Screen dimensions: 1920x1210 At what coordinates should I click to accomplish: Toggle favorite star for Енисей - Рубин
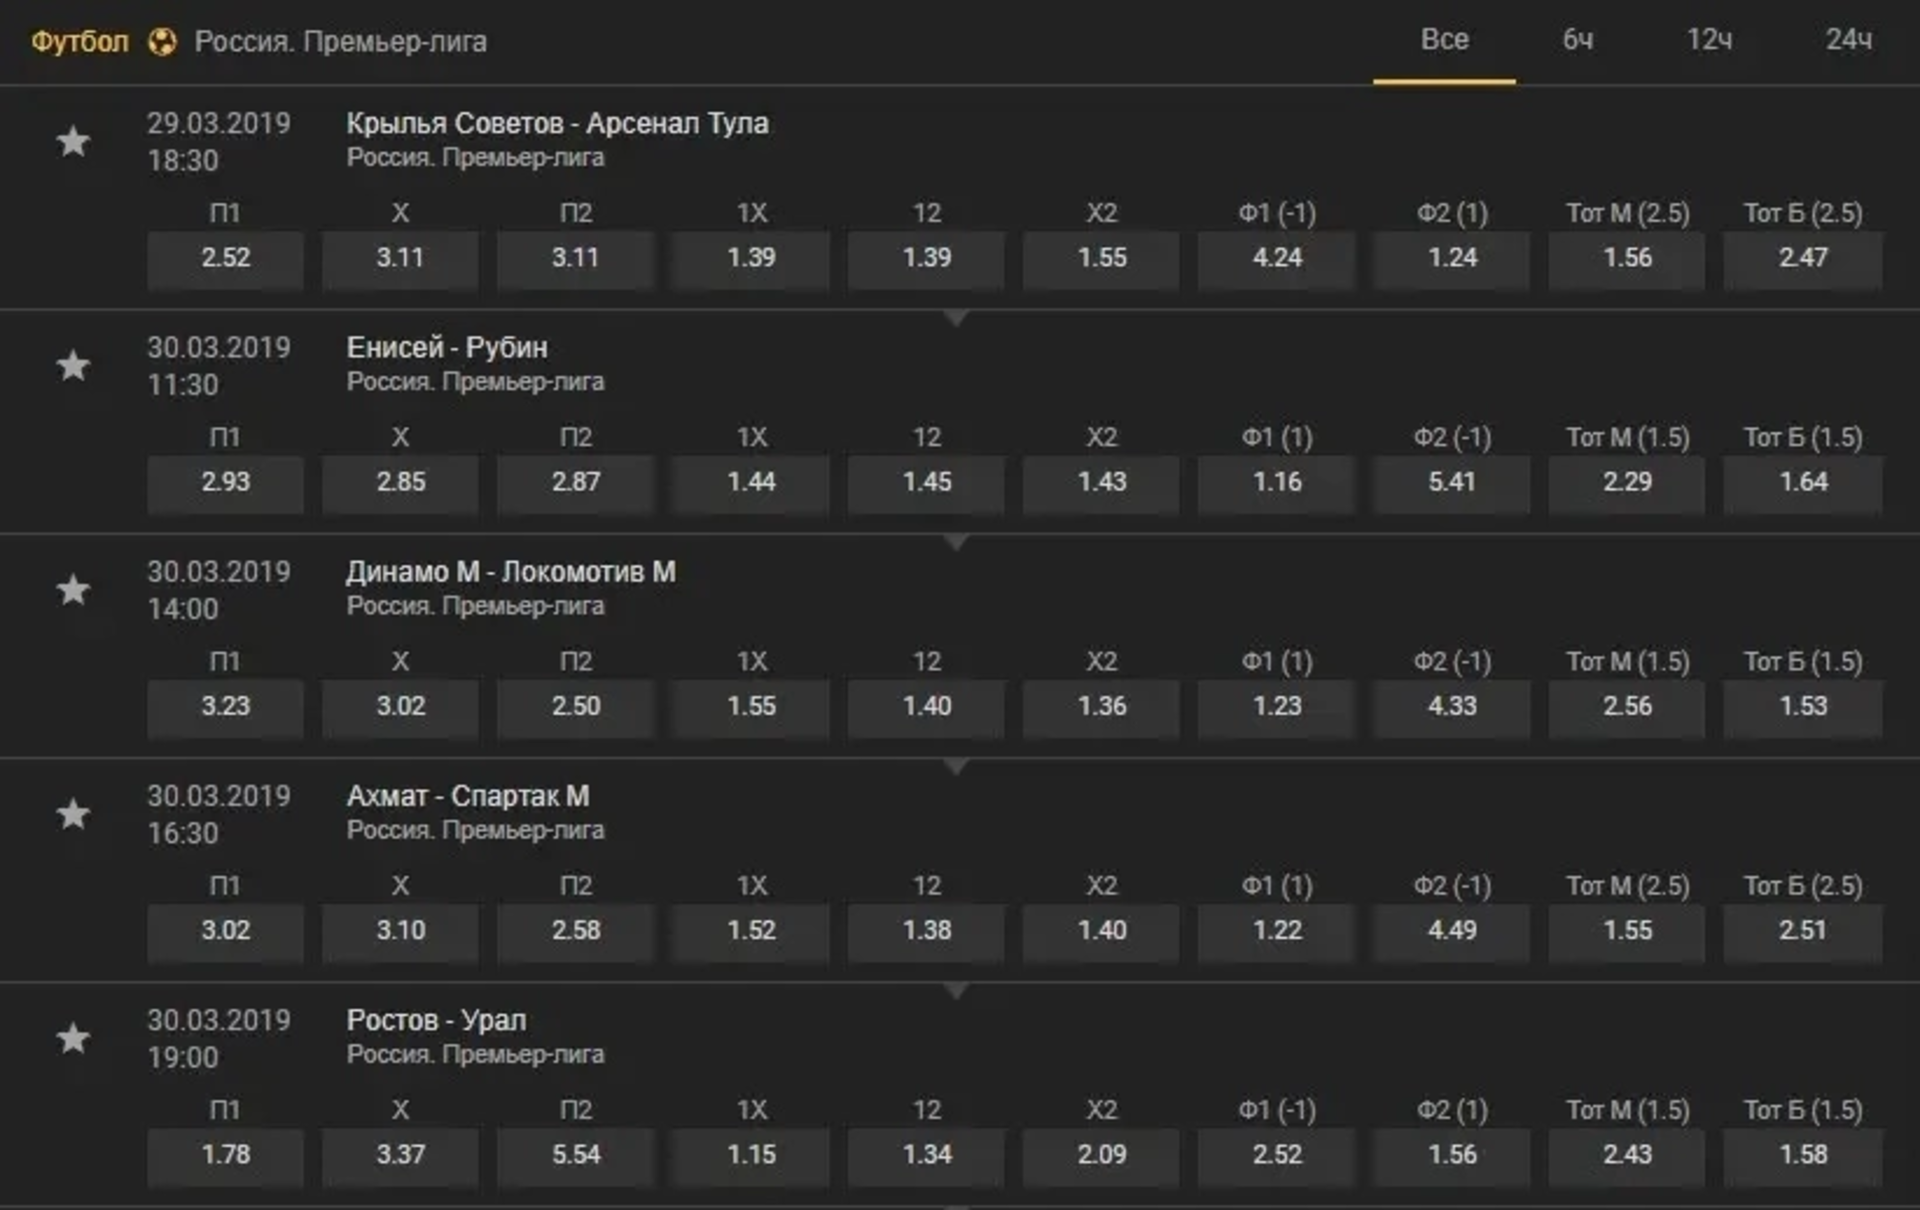point(73,365)
